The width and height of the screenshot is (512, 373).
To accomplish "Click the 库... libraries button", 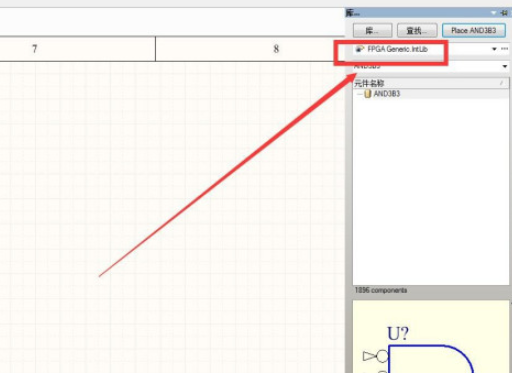I will [373, 31].
